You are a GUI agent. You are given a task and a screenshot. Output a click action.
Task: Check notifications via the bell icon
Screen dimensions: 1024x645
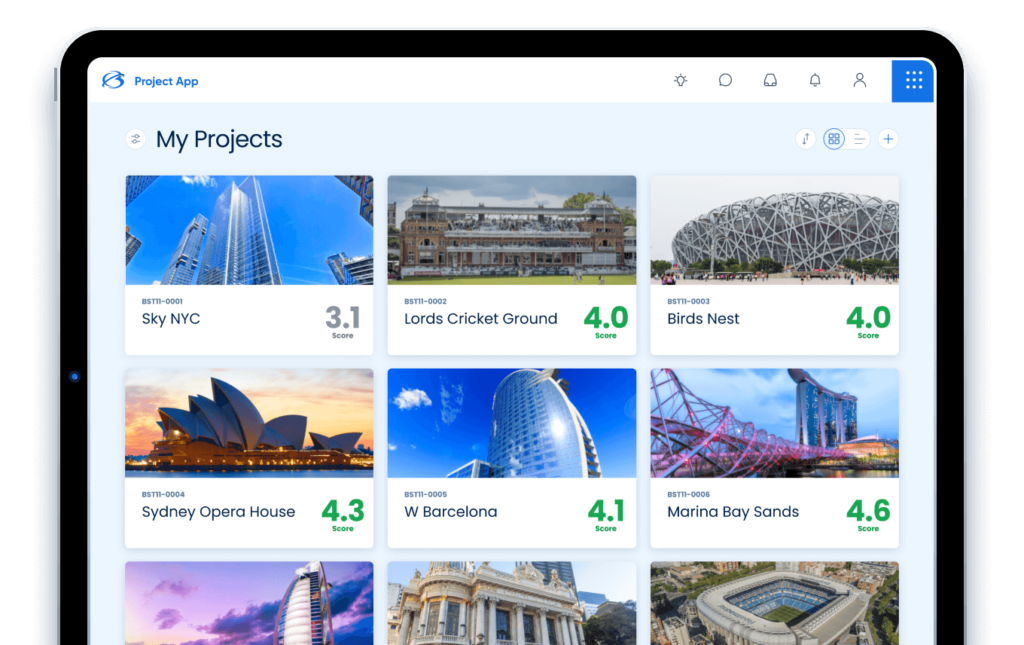(x=815, y=81)
